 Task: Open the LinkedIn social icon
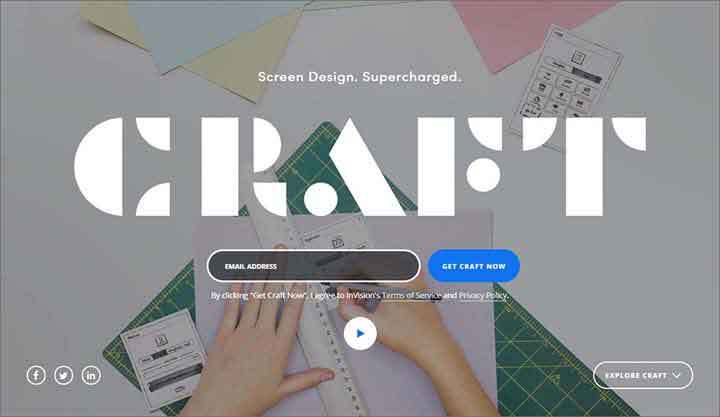[x=91, y=375]
